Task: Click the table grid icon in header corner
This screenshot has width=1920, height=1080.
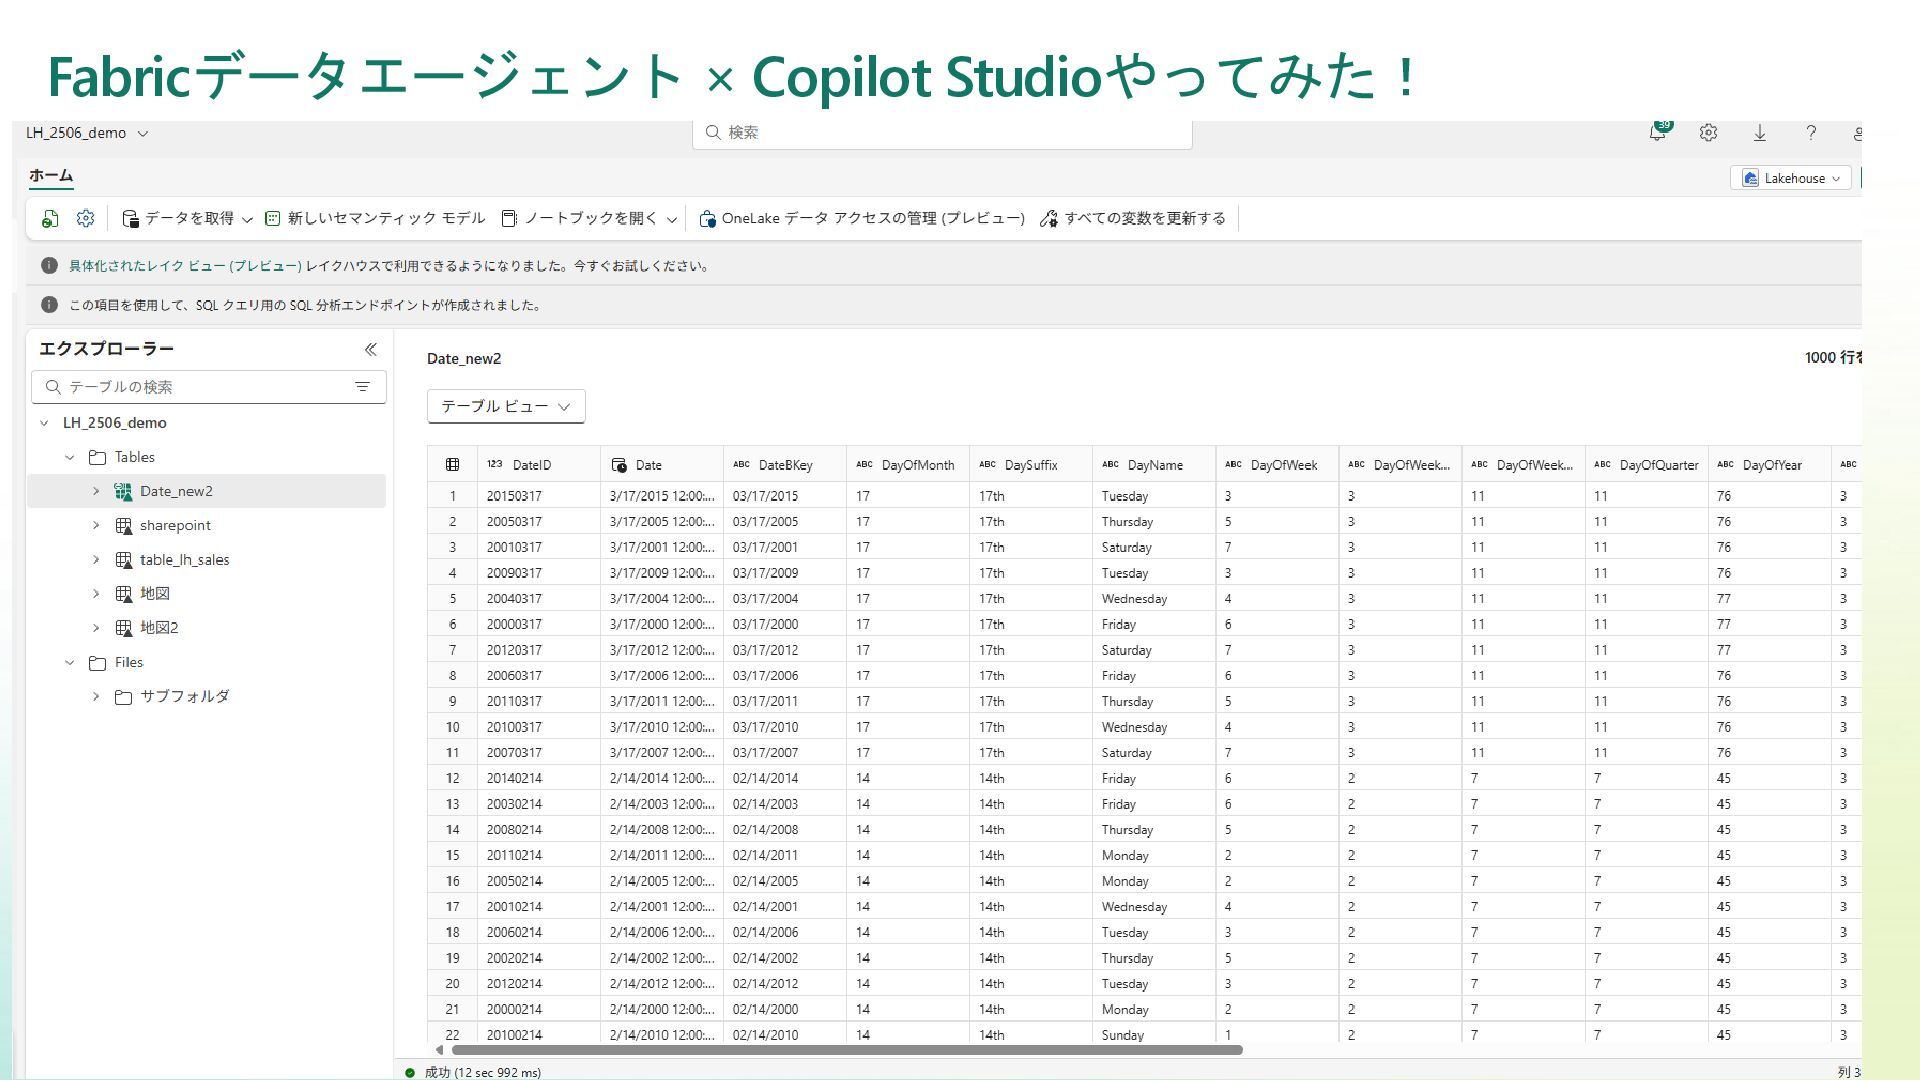Action: point(452,465)
